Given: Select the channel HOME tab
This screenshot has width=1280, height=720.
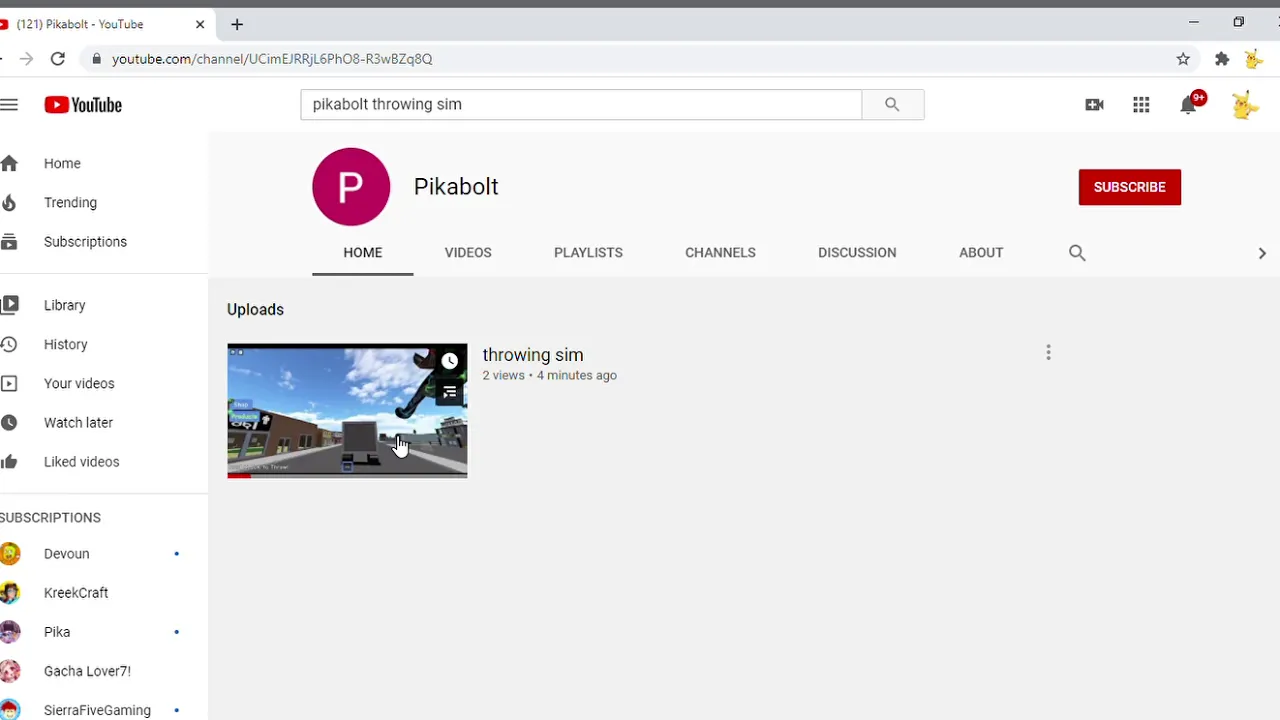Looking at the screenshot, I should (x=363, y=253).
